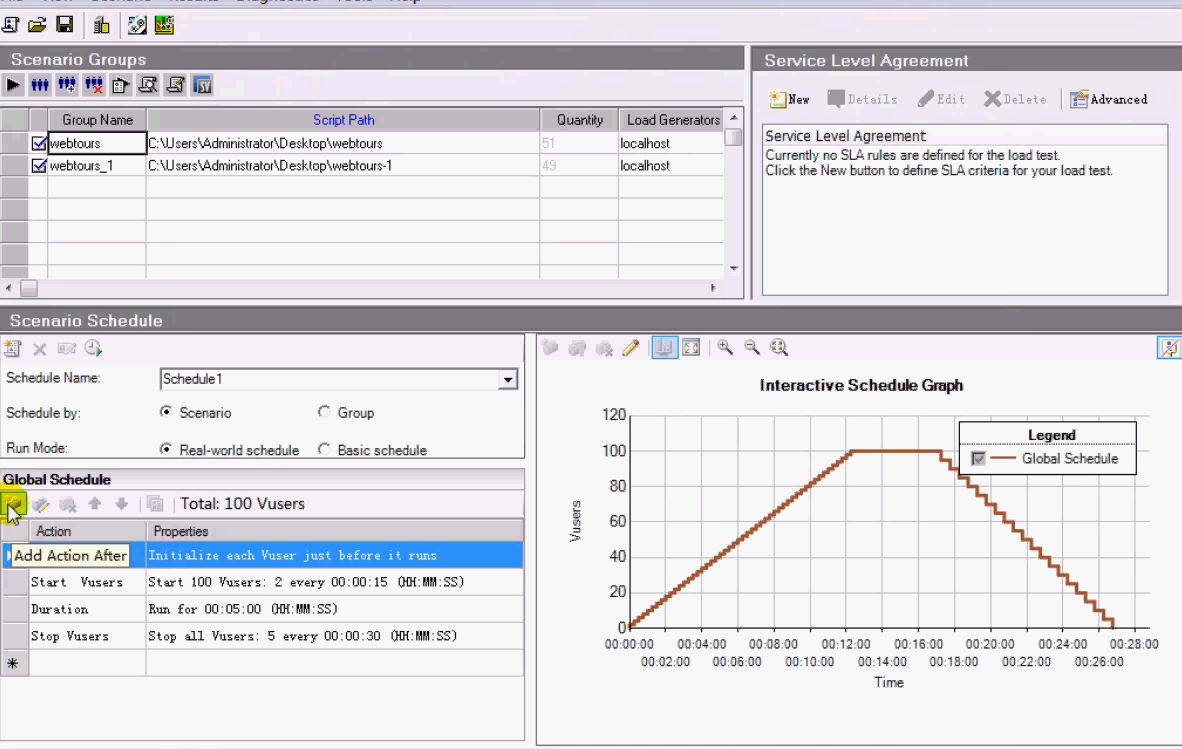
Task: Click the horizontal scrollbar right arrow in Scenario Groups
Action: (713, 288)
